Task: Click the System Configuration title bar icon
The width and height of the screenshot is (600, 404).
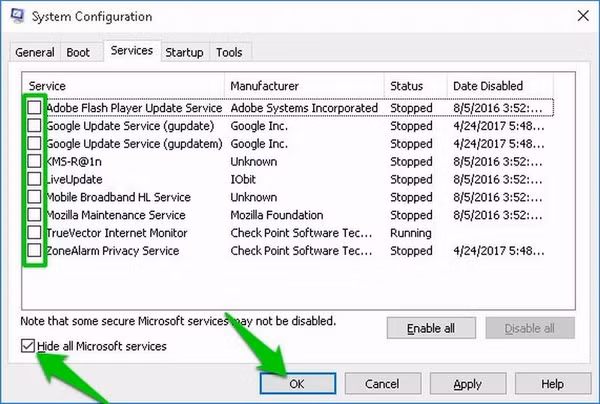Action: point(14,16)
